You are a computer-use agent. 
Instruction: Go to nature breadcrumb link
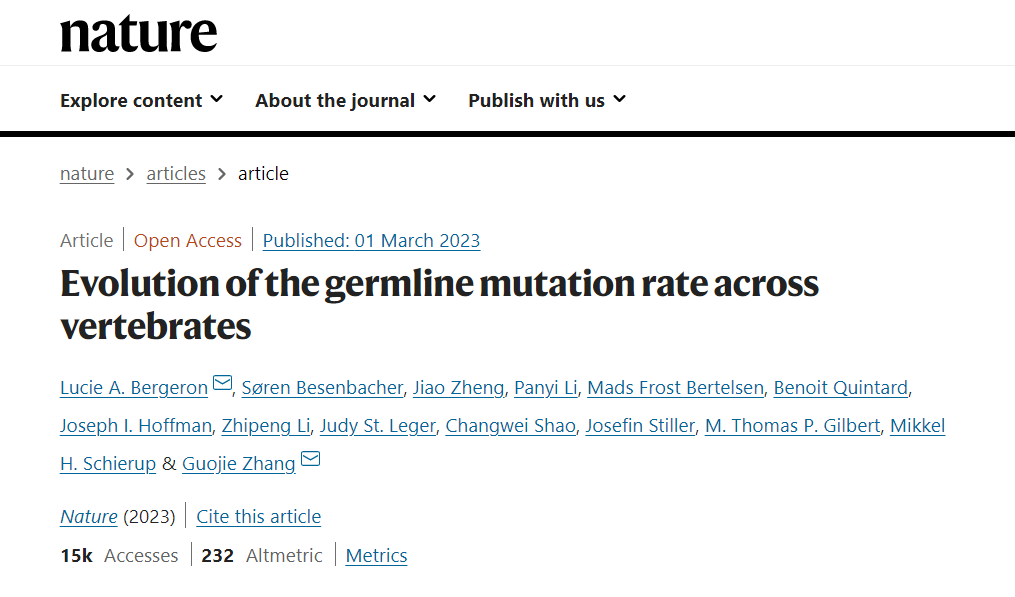click(x=87, y=174)
